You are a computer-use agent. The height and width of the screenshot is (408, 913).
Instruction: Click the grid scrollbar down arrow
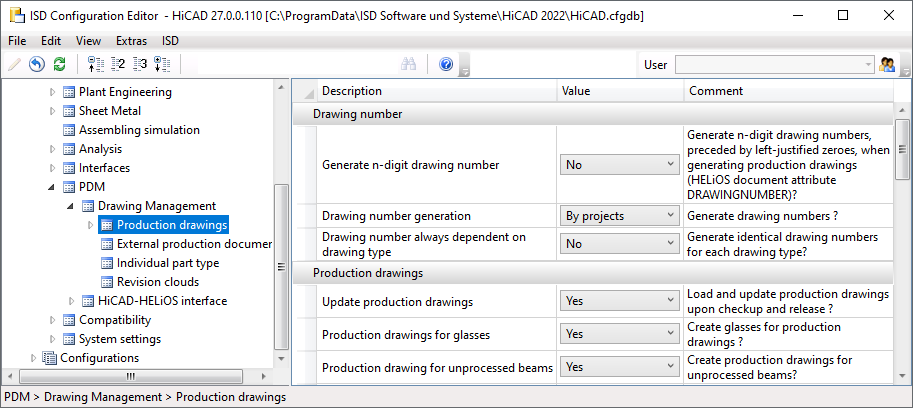click(902, 375)
